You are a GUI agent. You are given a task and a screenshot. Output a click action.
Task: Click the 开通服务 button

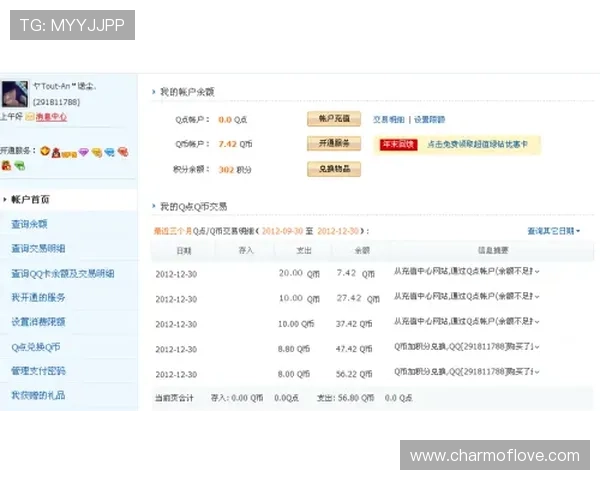point(334,144)
